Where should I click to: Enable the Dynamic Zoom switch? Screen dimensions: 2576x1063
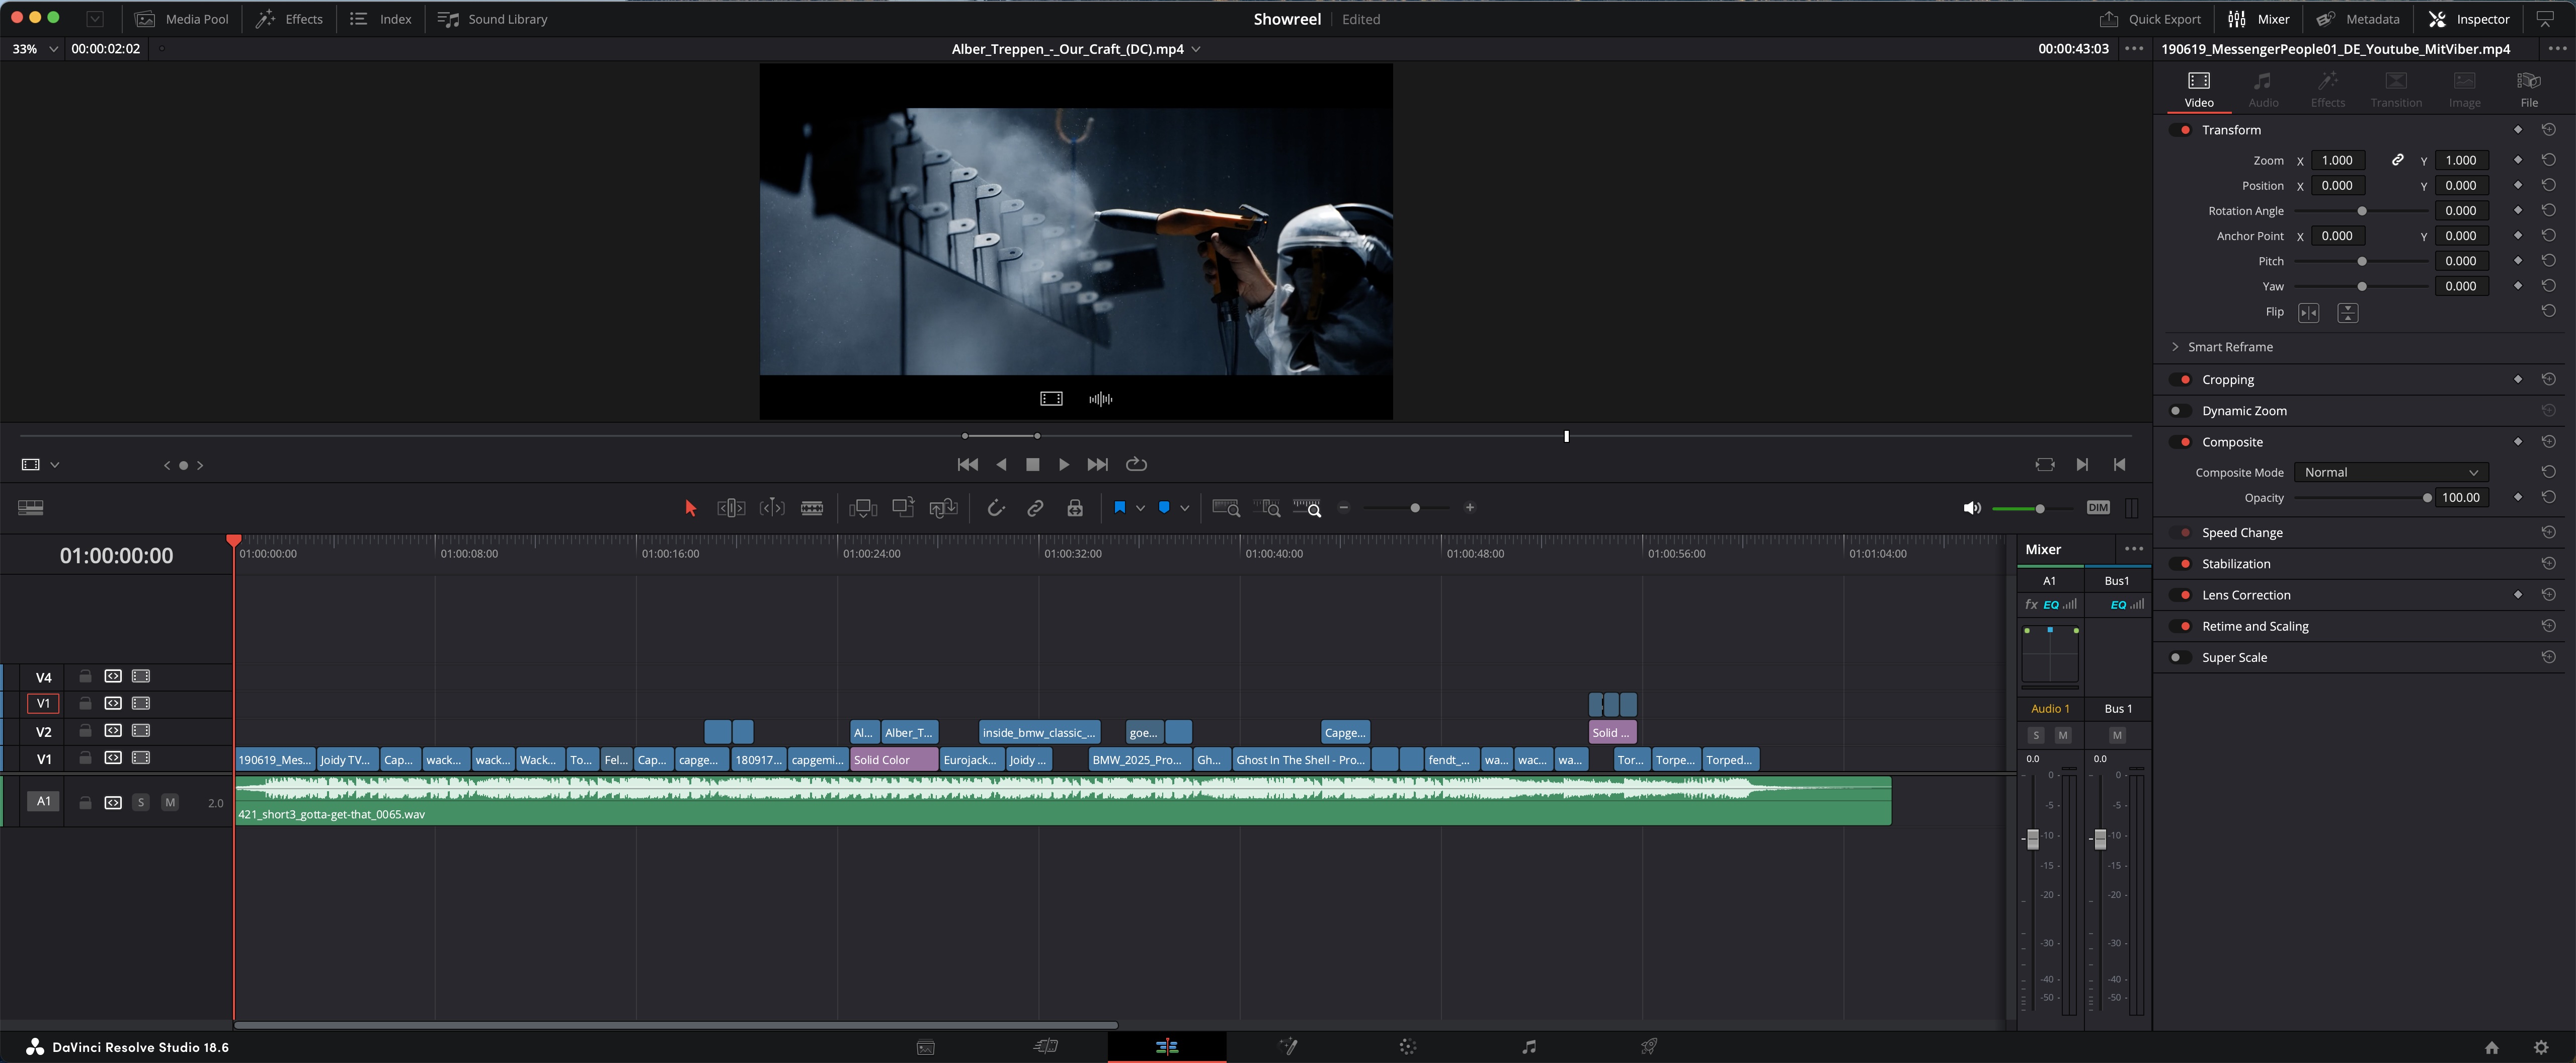(x=2181, y=411)
